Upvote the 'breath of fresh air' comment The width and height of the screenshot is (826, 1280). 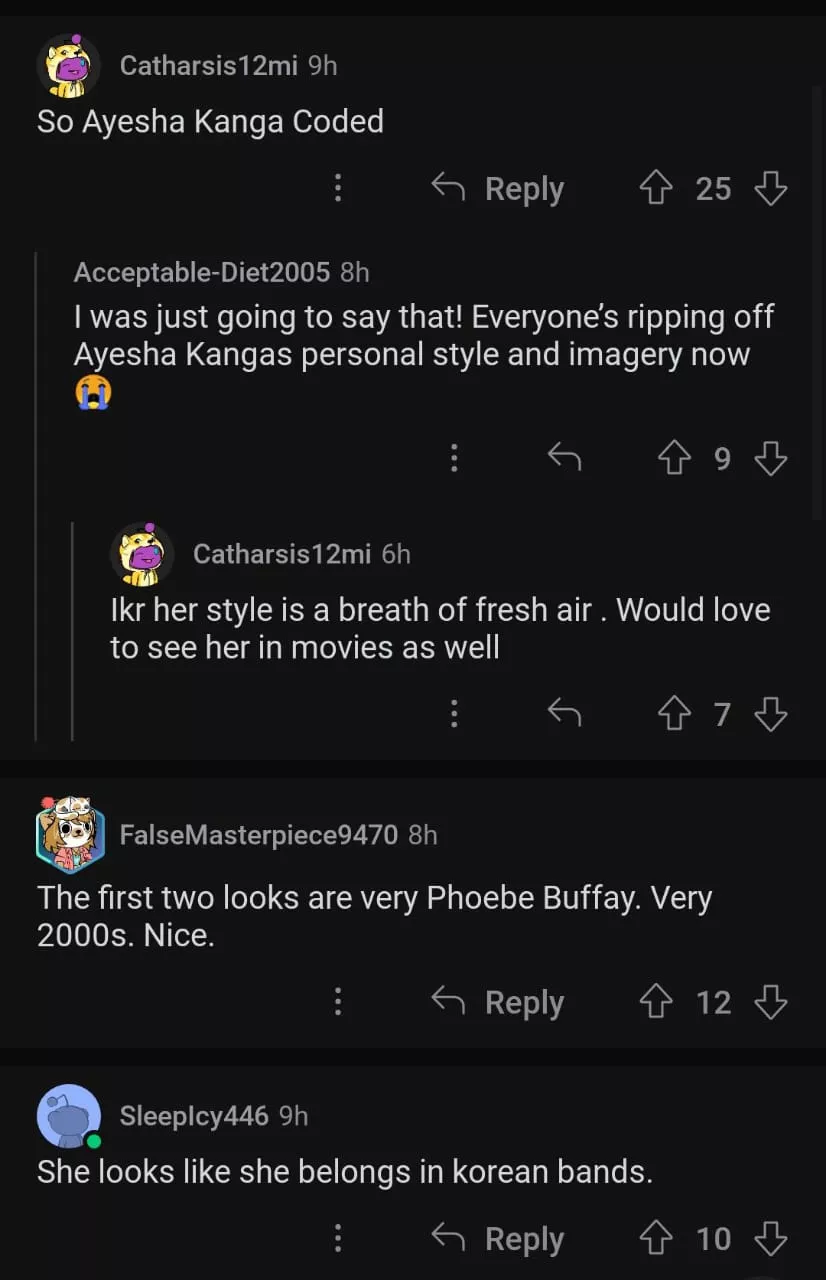(x=675, y=714)
